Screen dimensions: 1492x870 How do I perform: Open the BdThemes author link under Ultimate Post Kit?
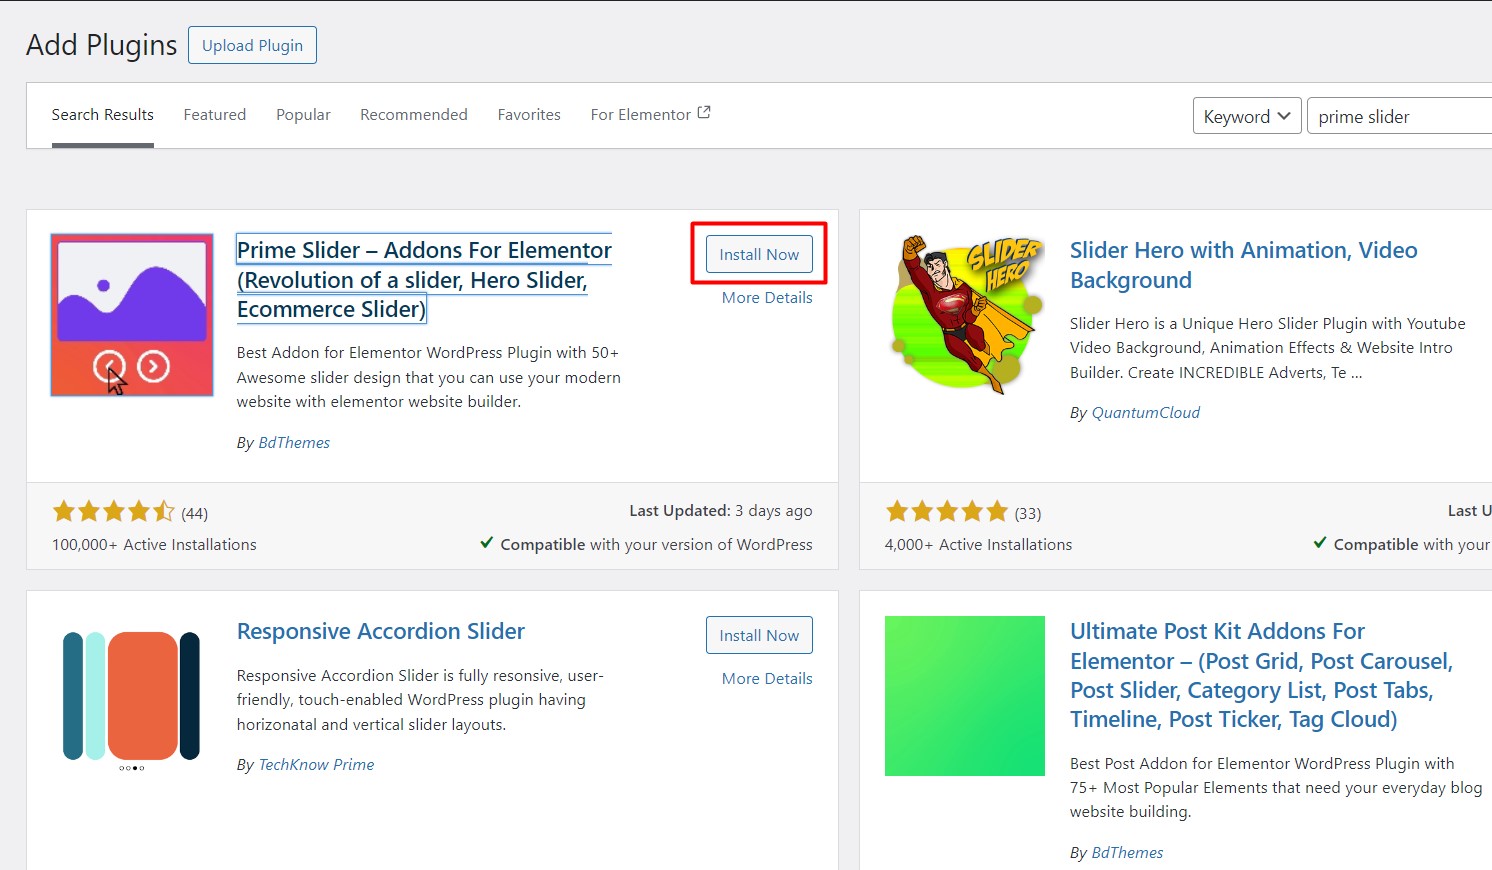pyautogui.click(x=1127, y=852)
